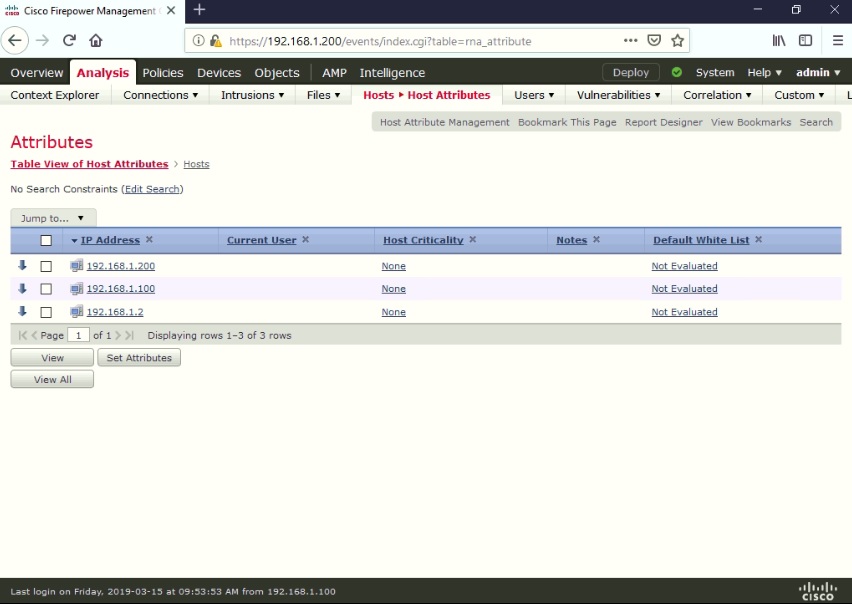Expand the Jump to... dropdown
852x604 pixels.
53,218
